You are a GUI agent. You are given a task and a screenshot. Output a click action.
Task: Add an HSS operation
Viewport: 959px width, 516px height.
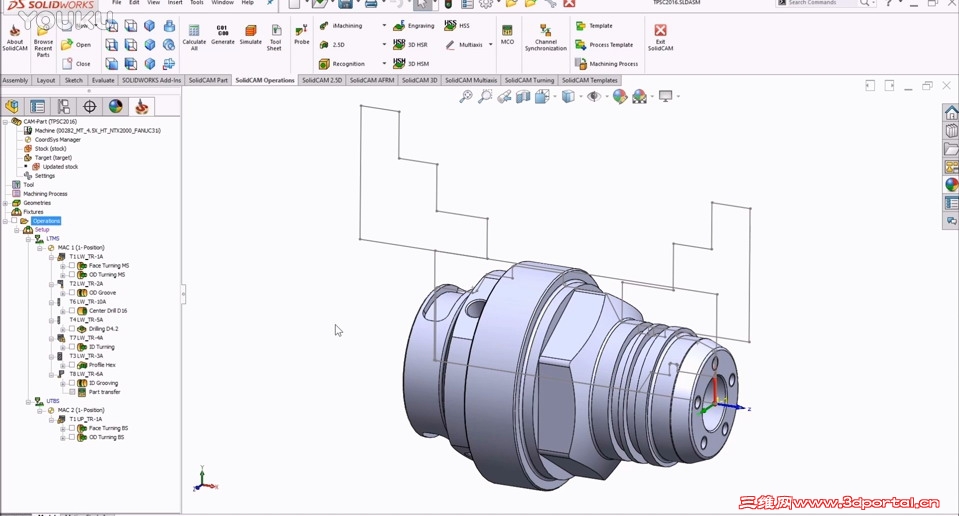click(x=457, y=26)
